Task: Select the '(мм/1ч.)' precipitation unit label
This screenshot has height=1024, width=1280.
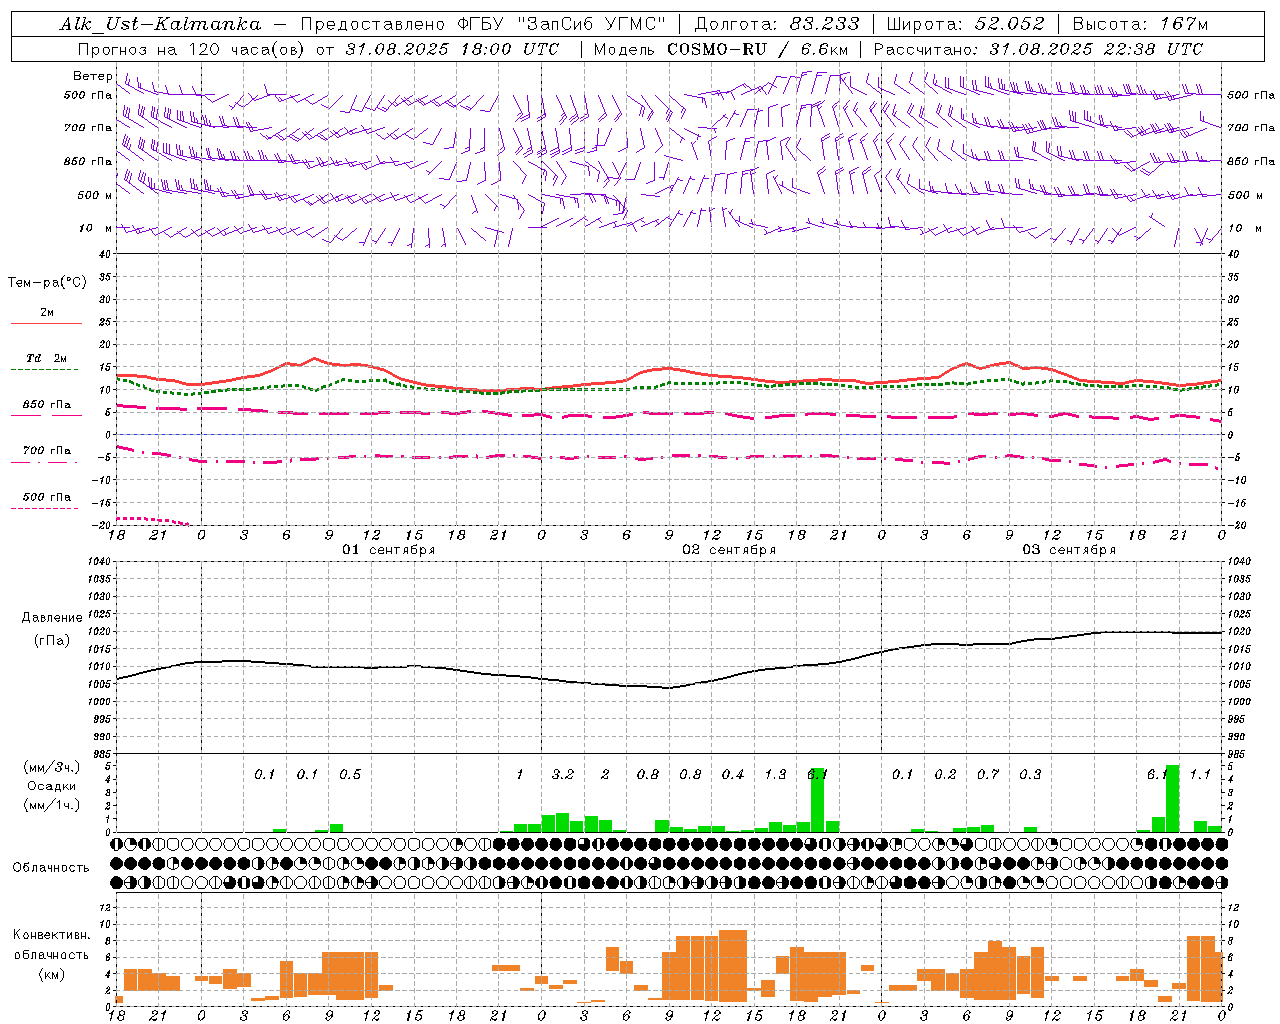Action: click(50, 805)
